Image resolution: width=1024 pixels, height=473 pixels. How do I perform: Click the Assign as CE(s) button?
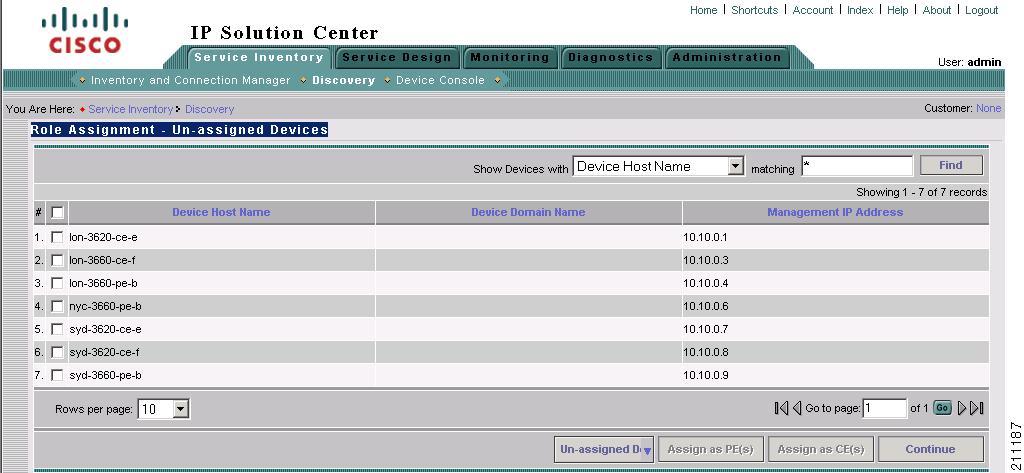tap(821, 449)
